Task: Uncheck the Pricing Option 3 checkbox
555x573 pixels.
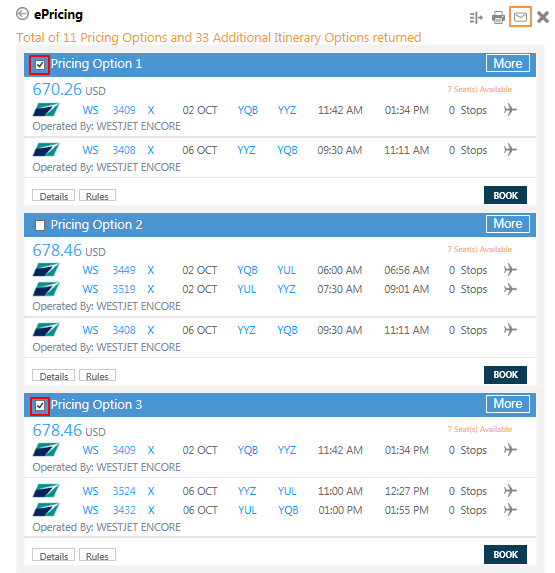Action: (x=40, y=405)
